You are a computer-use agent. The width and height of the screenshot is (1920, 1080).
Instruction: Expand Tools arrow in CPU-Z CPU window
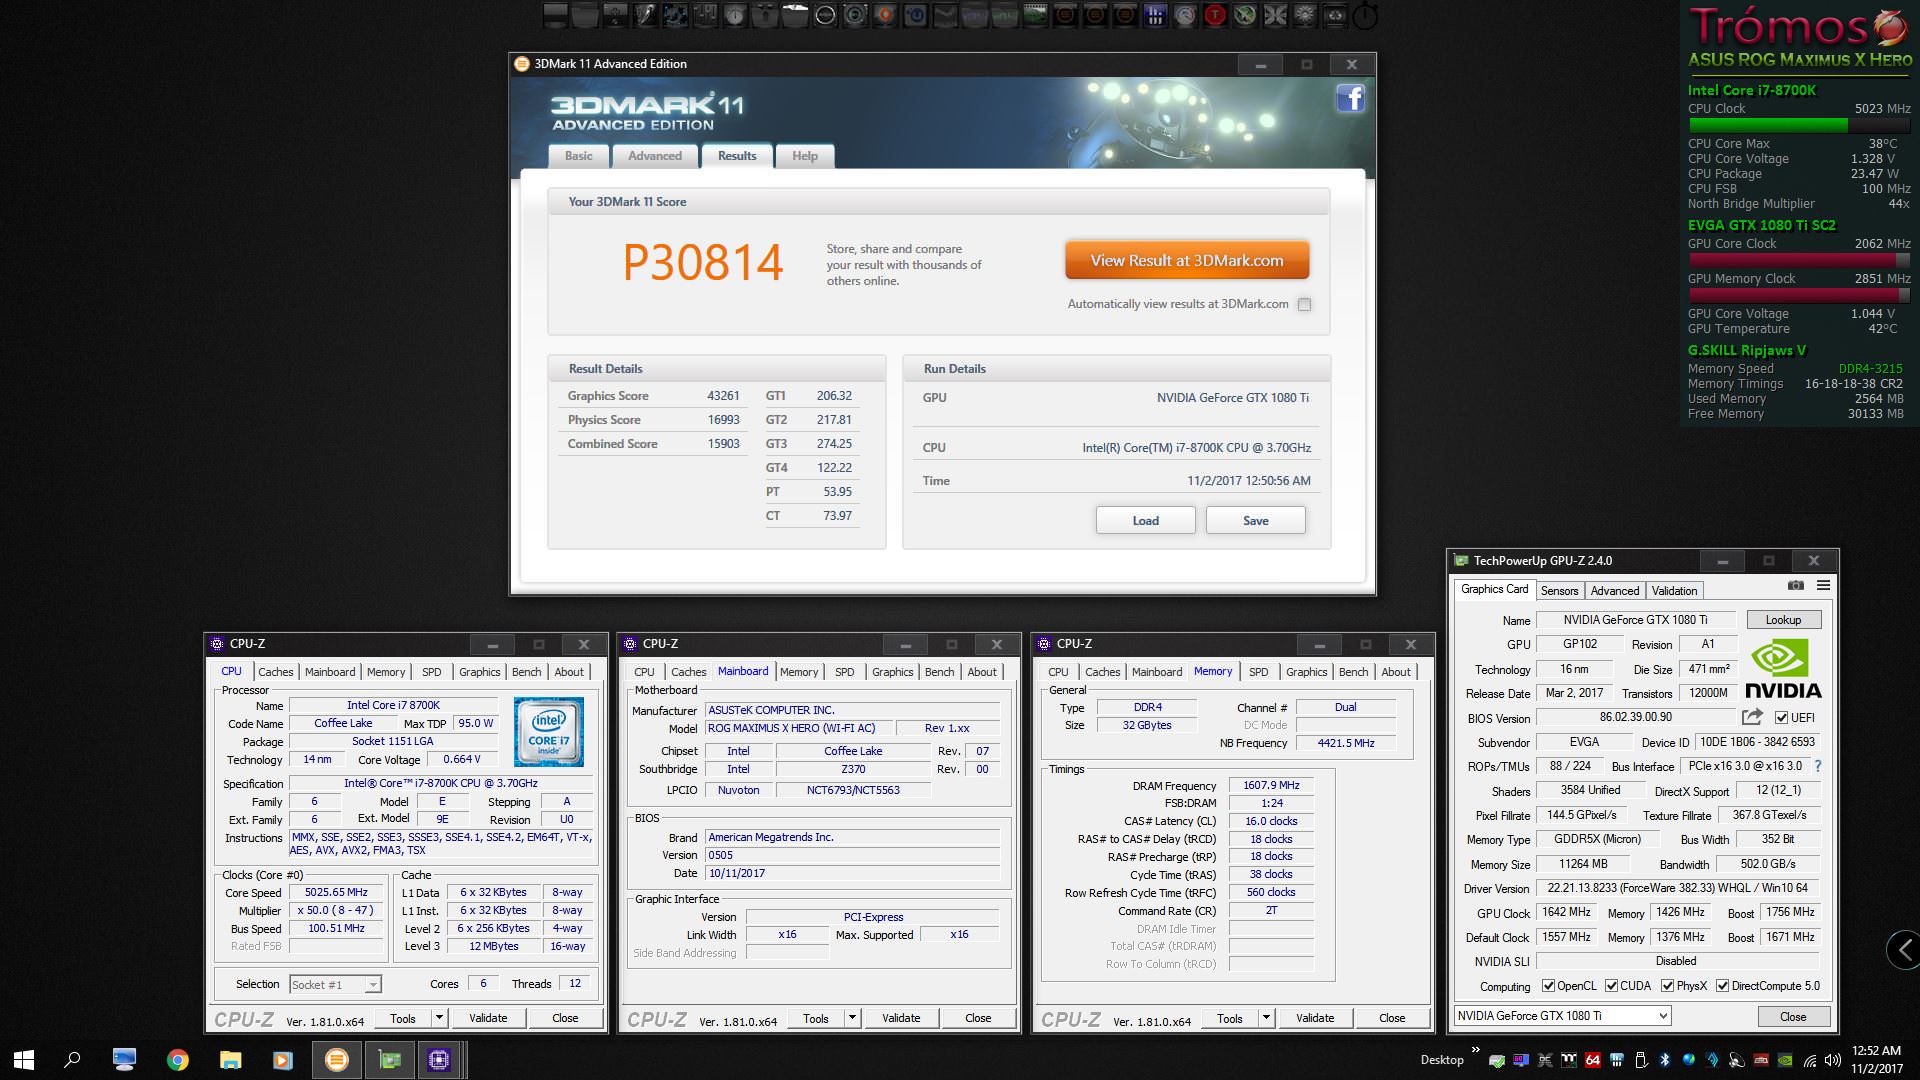tap(438, 1018)
